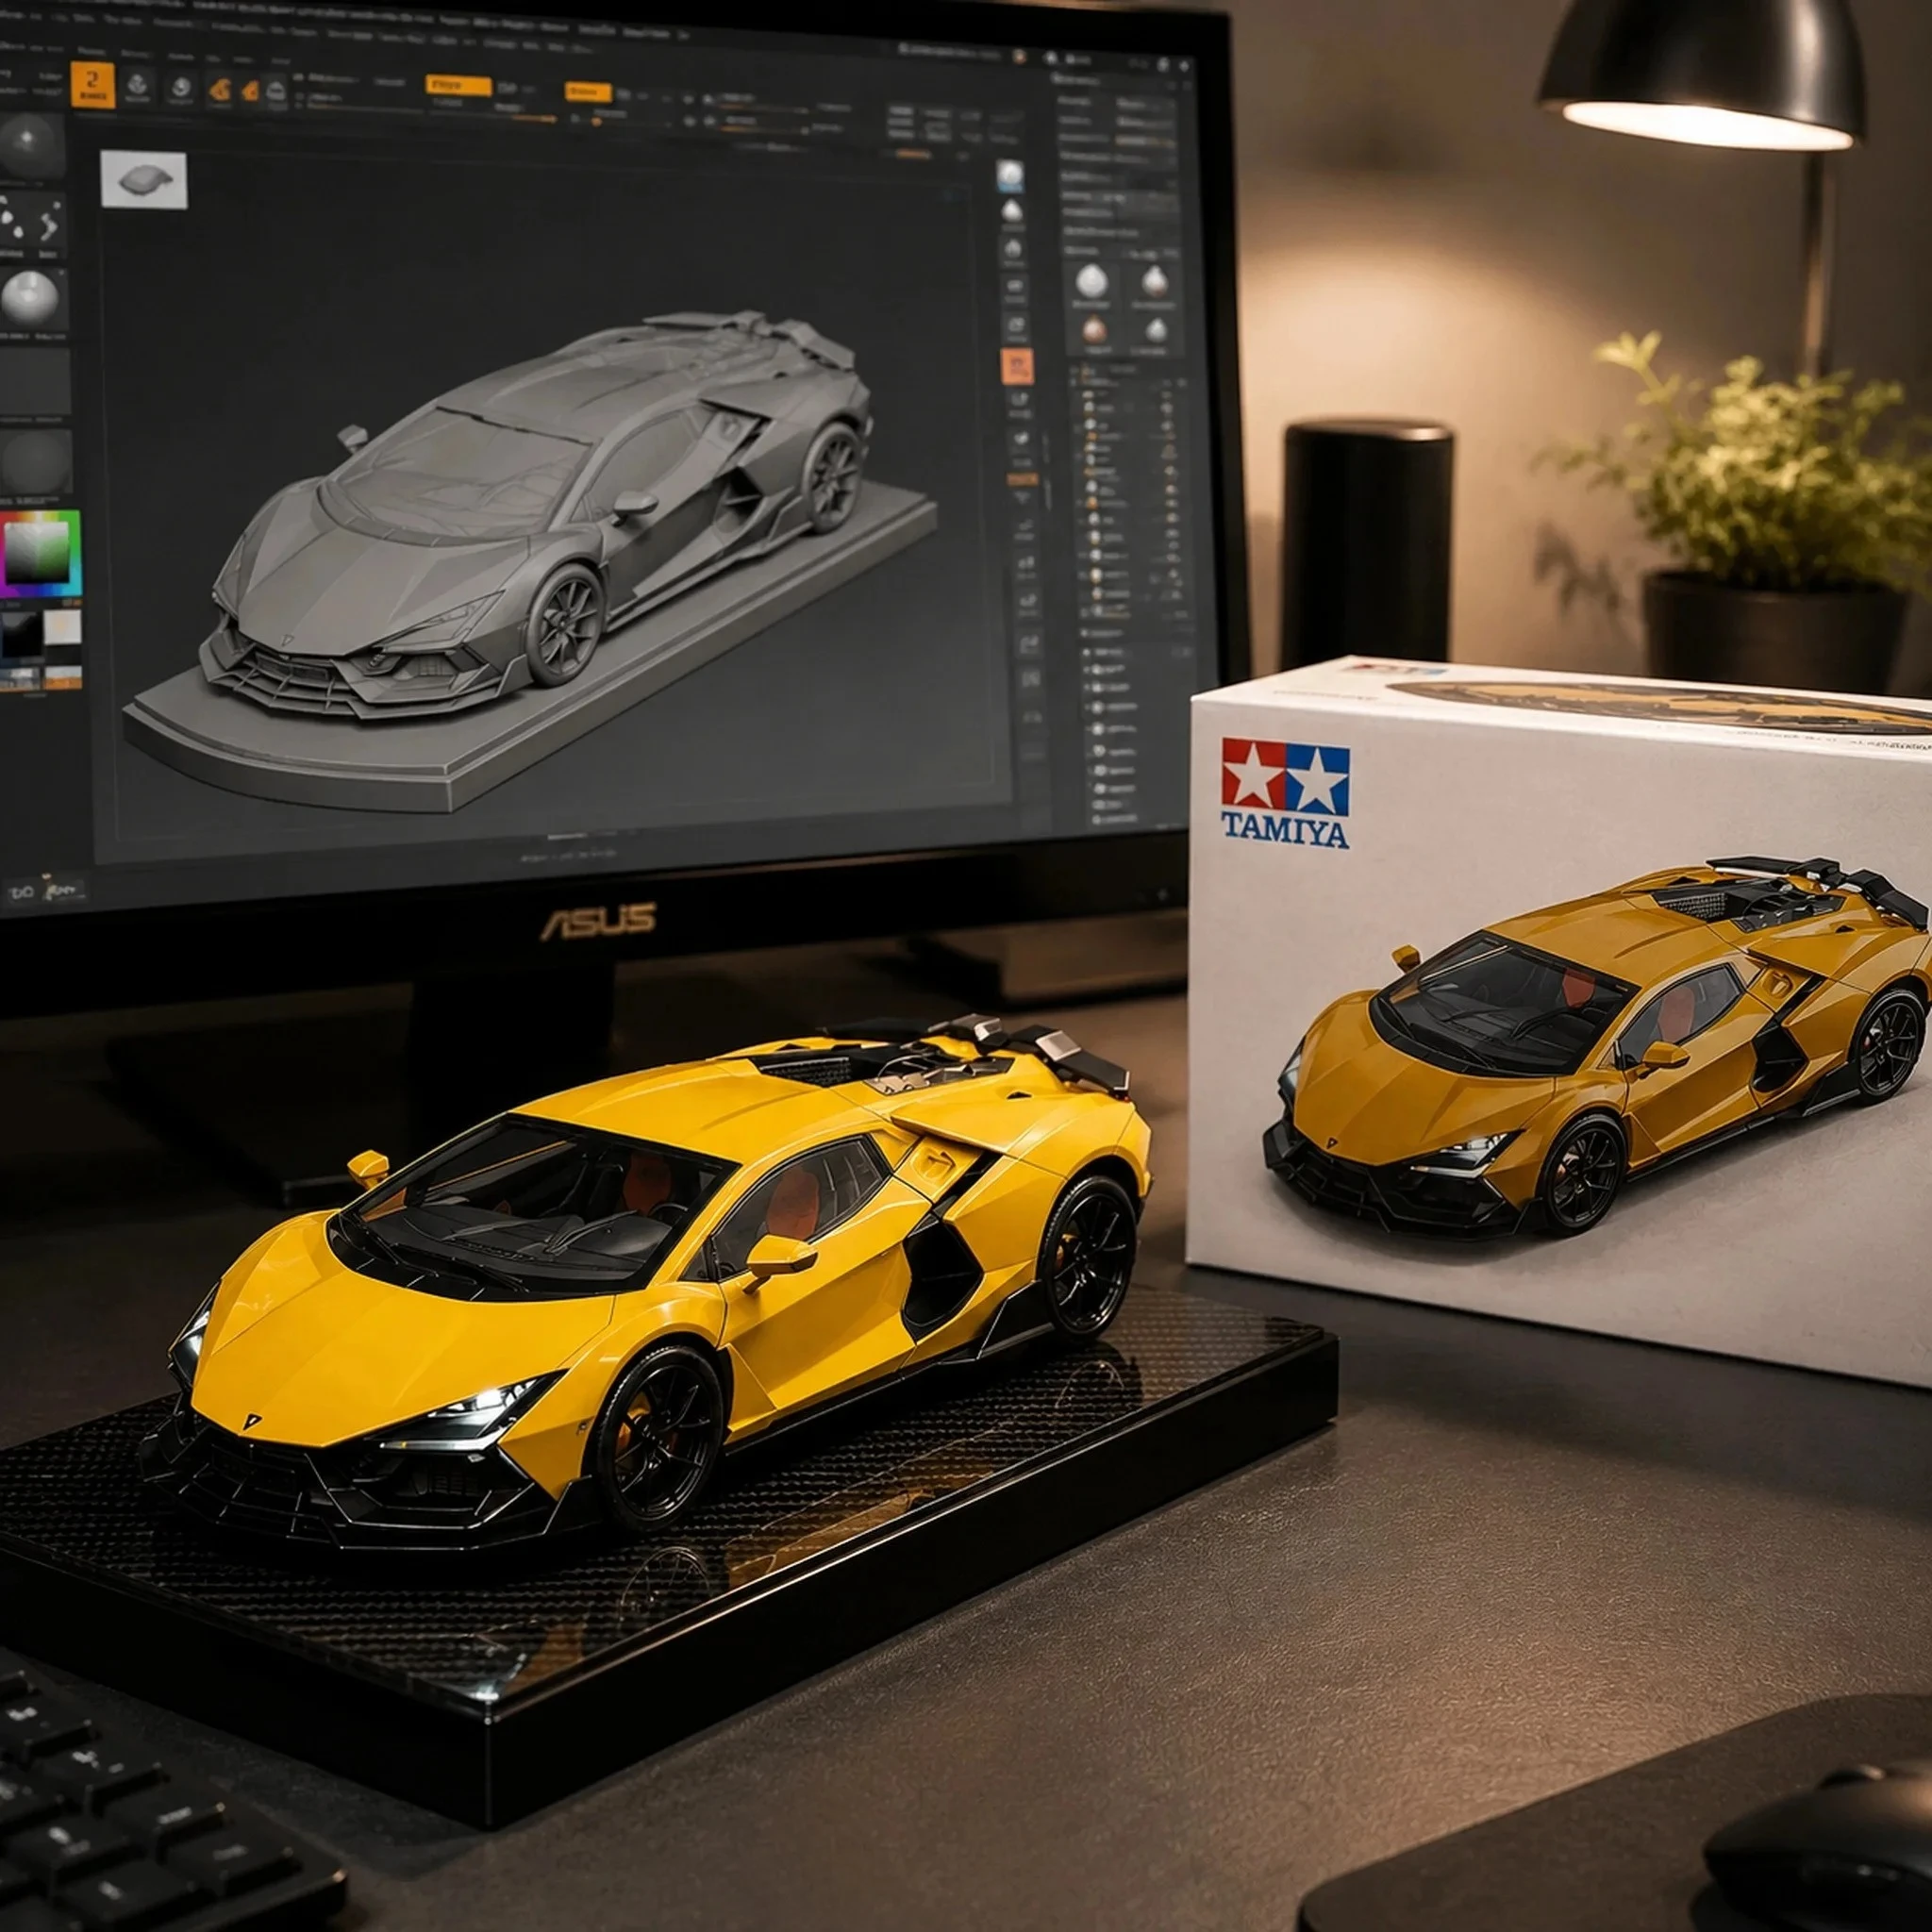Click the wider orange highlighted toolbar button
Image resolution: width=1932 pixels, height=1932 pixels.
(458, 86)
